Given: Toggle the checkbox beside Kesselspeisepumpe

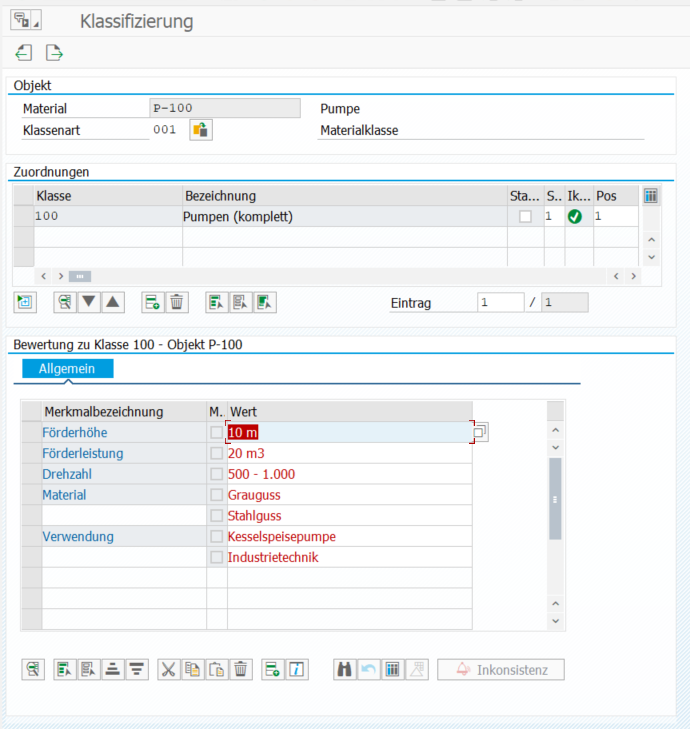Looking at the screenshot, I should point(216,537).
